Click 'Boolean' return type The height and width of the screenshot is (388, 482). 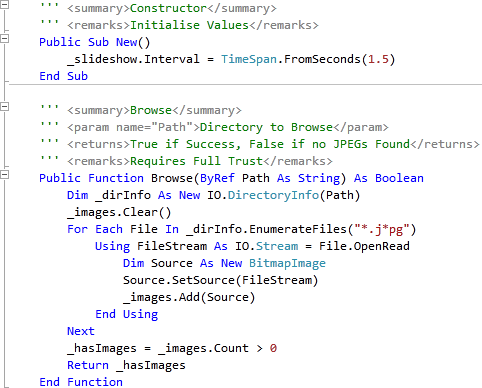coord(399,178)
